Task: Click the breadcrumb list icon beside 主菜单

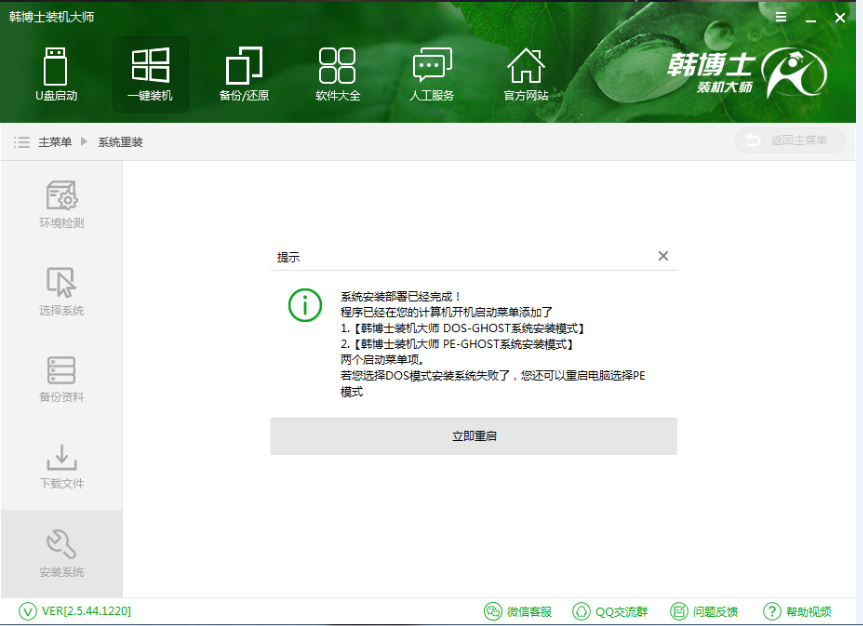Action: pyautogui.click(x=21, y=142)
